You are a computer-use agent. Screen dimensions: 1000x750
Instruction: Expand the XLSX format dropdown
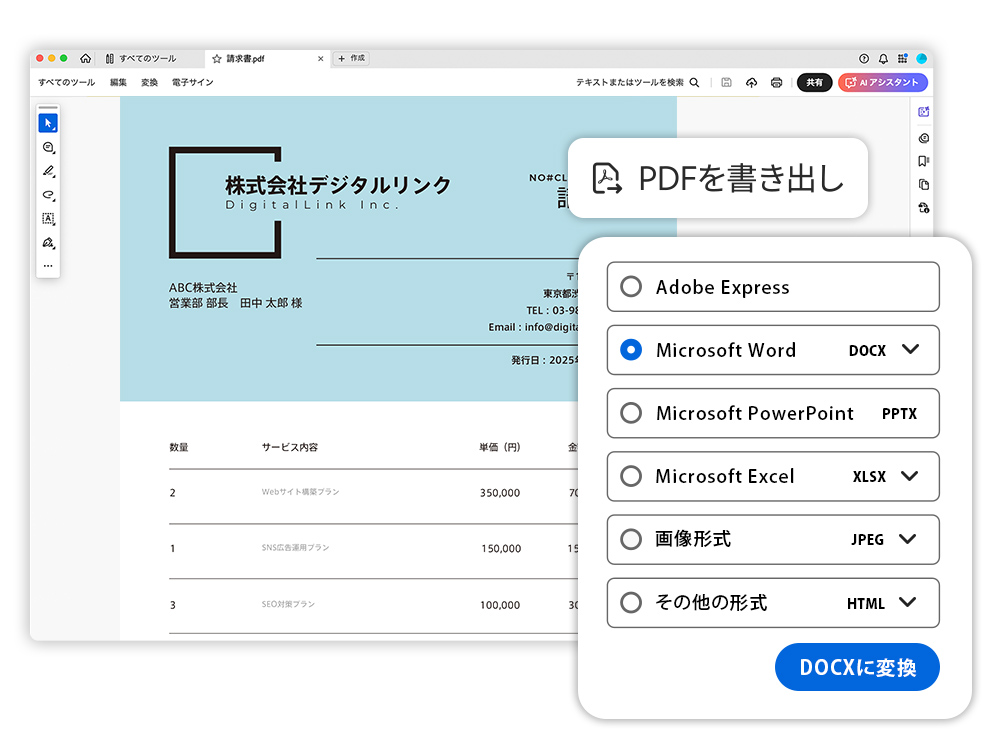pos(910,476)
